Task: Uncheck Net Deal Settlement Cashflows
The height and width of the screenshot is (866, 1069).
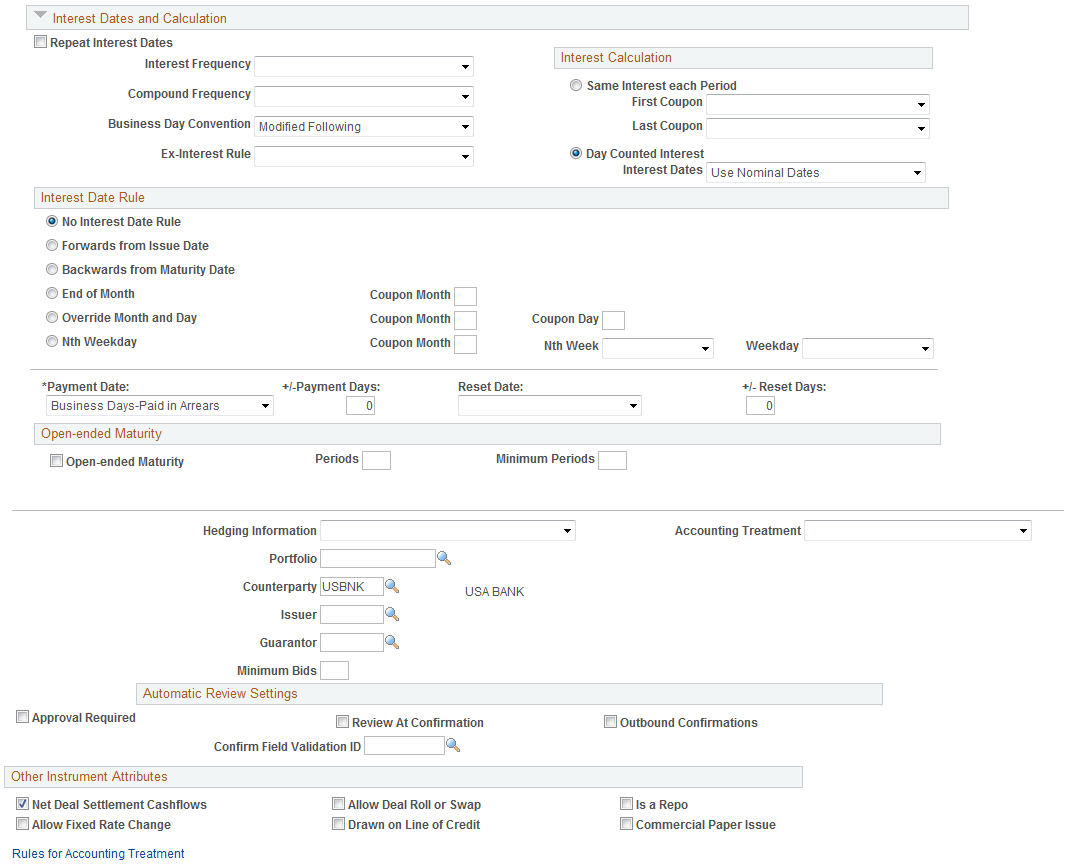Action: point(22,803)
